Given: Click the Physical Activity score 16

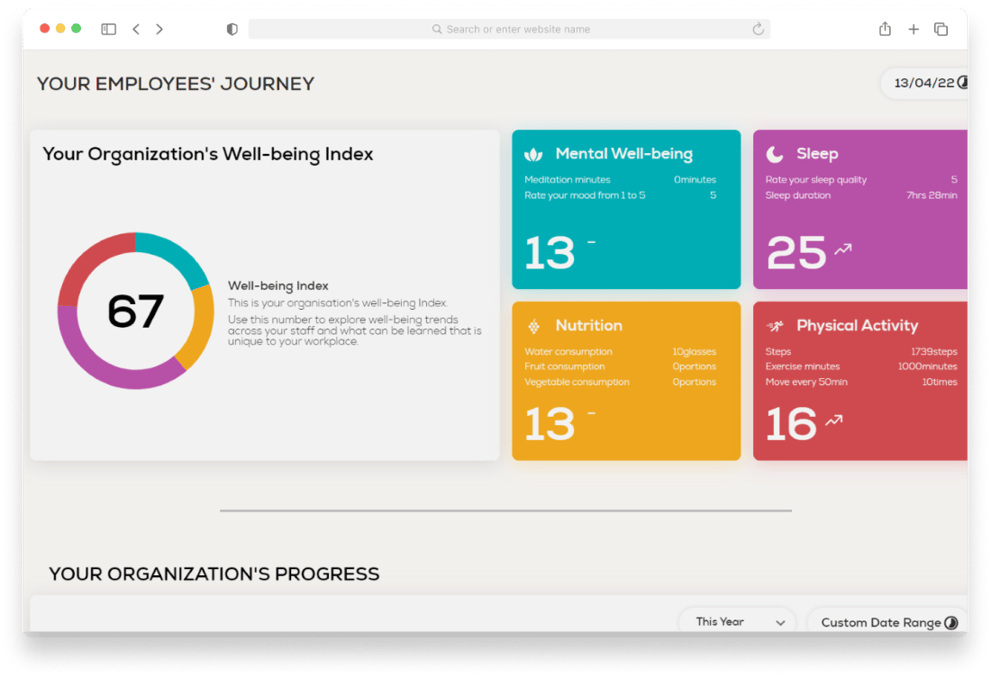Looking at the screenshot, I should pos(791,424).
